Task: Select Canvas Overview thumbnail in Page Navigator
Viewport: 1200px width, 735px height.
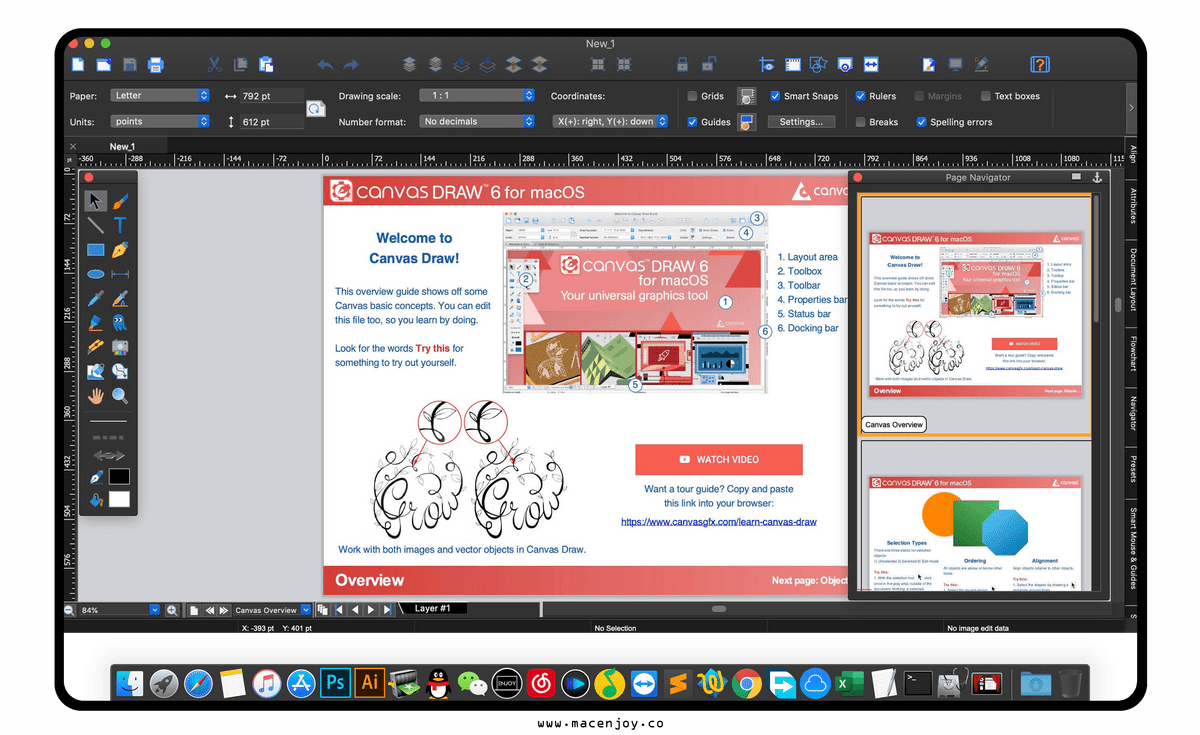Action: (975, 314)
